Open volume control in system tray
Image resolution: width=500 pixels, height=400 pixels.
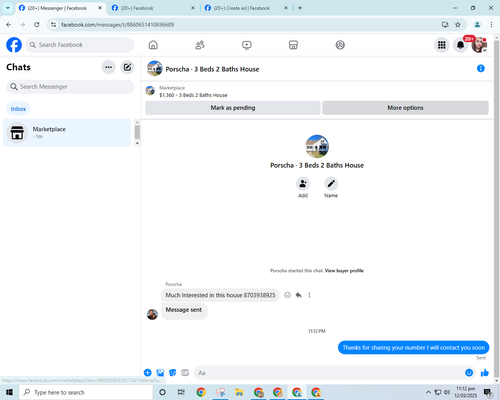click(x=447, y=392)
